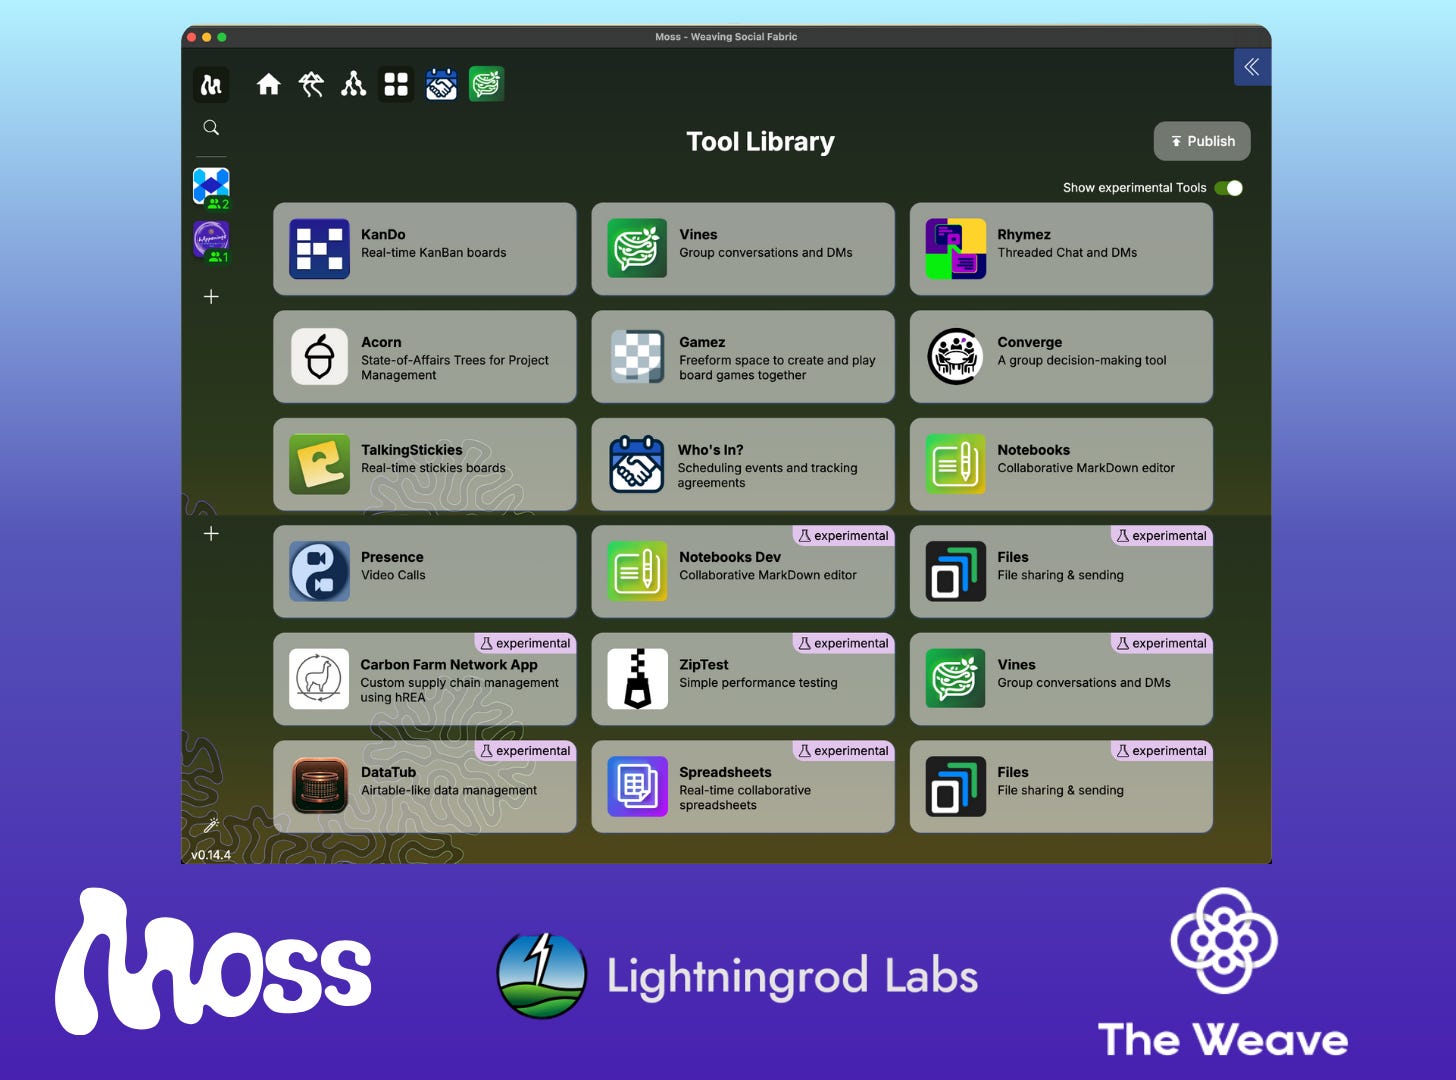Open the non-experimental Vines tool card
The image size is (1456, 1080).
[743, 249]
